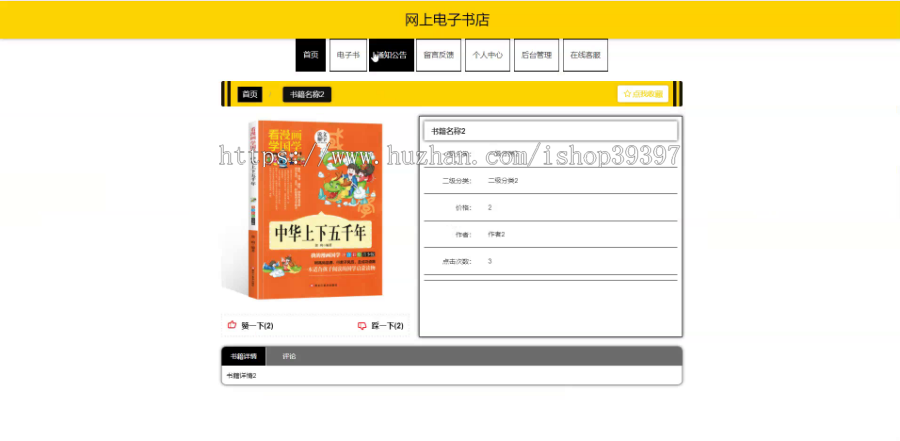Click the 点击次数: label

[x=456, y=261]
